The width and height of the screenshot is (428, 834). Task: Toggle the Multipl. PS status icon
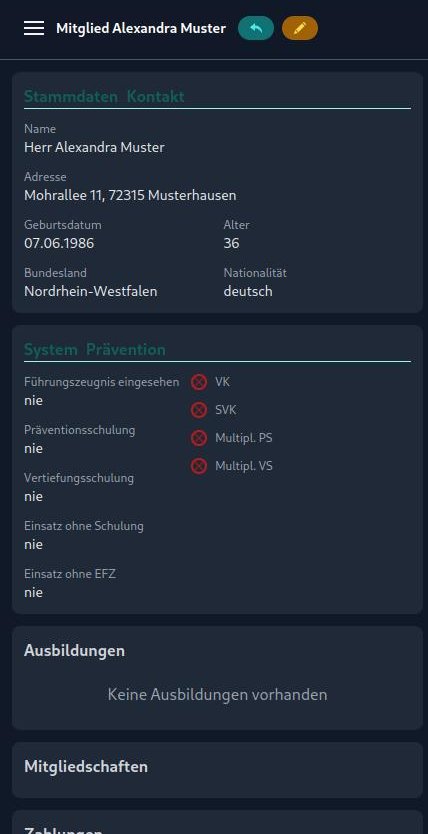pos(199,438)
